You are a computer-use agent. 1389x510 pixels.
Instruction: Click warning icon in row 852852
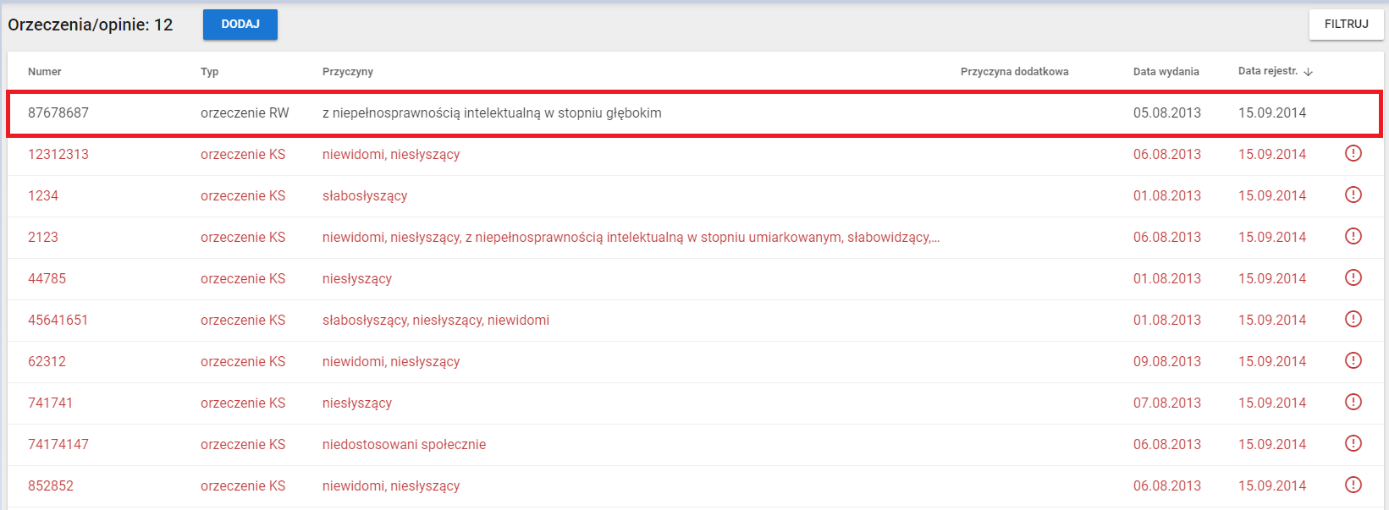pyautogui.click(x=1354, y=485)
